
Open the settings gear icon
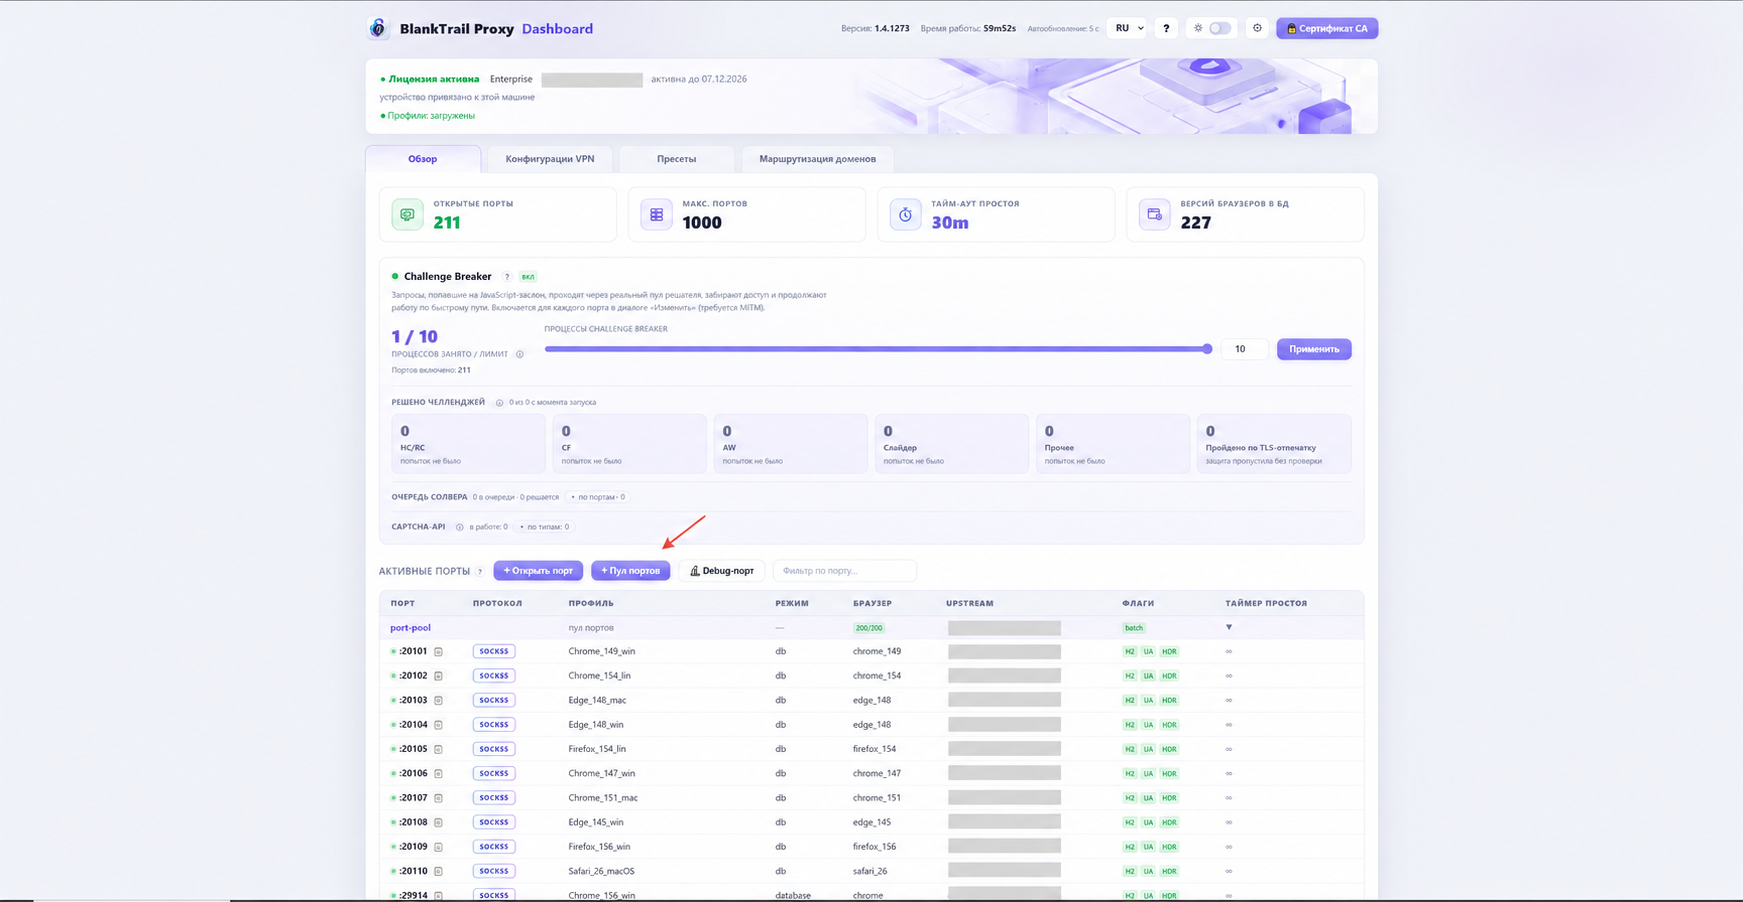click(1257, 28)
